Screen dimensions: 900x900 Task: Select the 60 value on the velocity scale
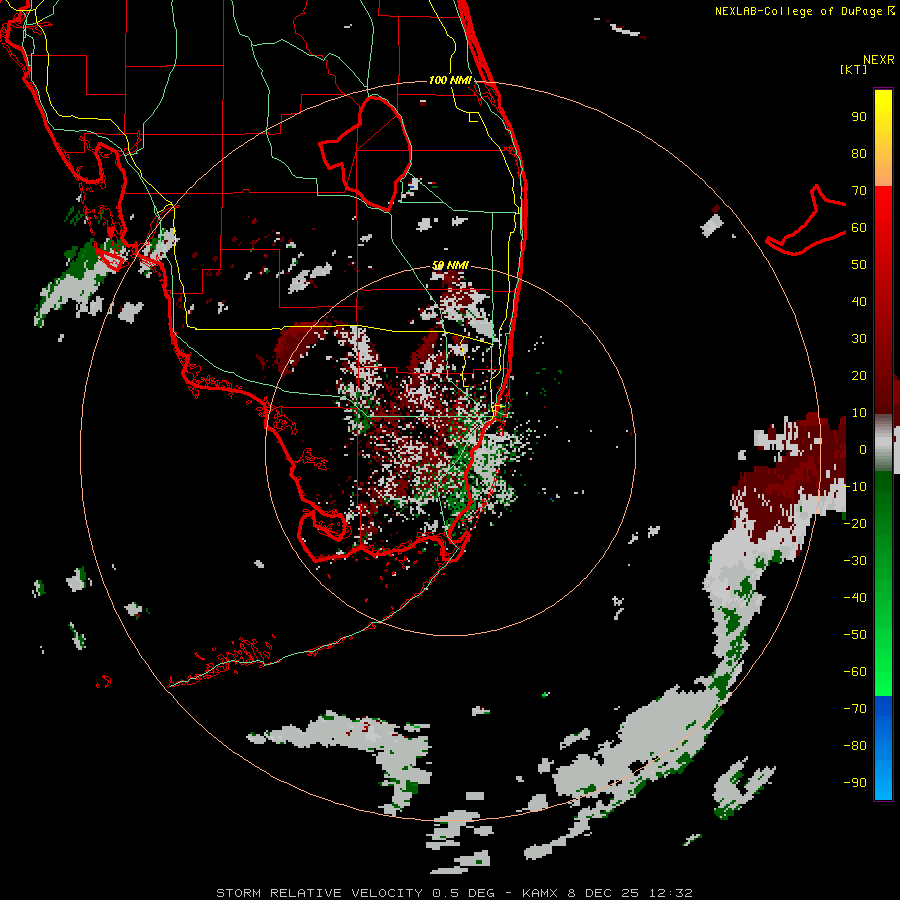[859, 227]
